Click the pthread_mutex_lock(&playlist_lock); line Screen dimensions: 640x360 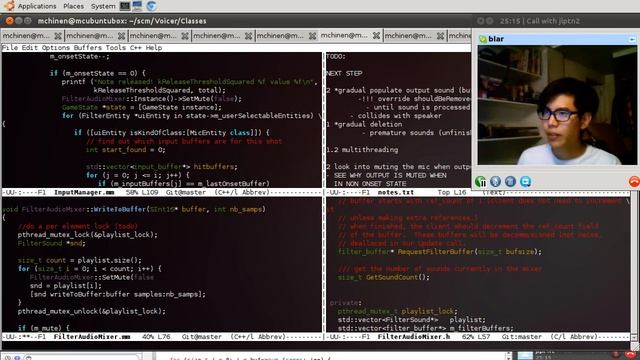(x=88, y=235)
